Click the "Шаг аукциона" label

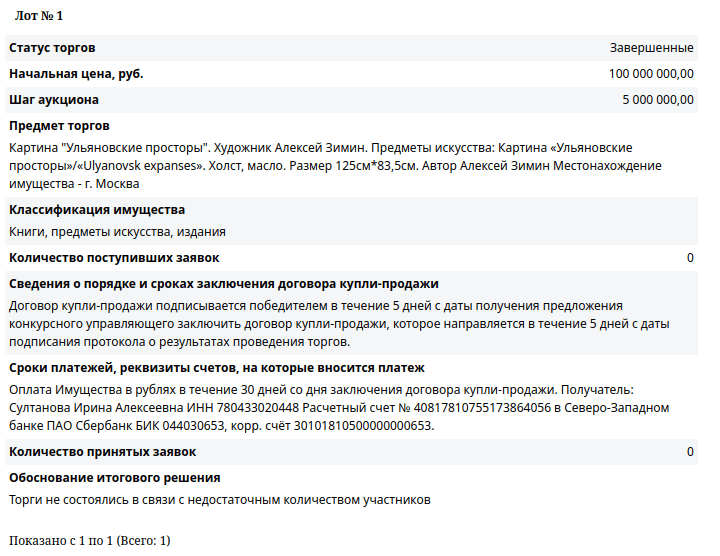coord(54,100)
